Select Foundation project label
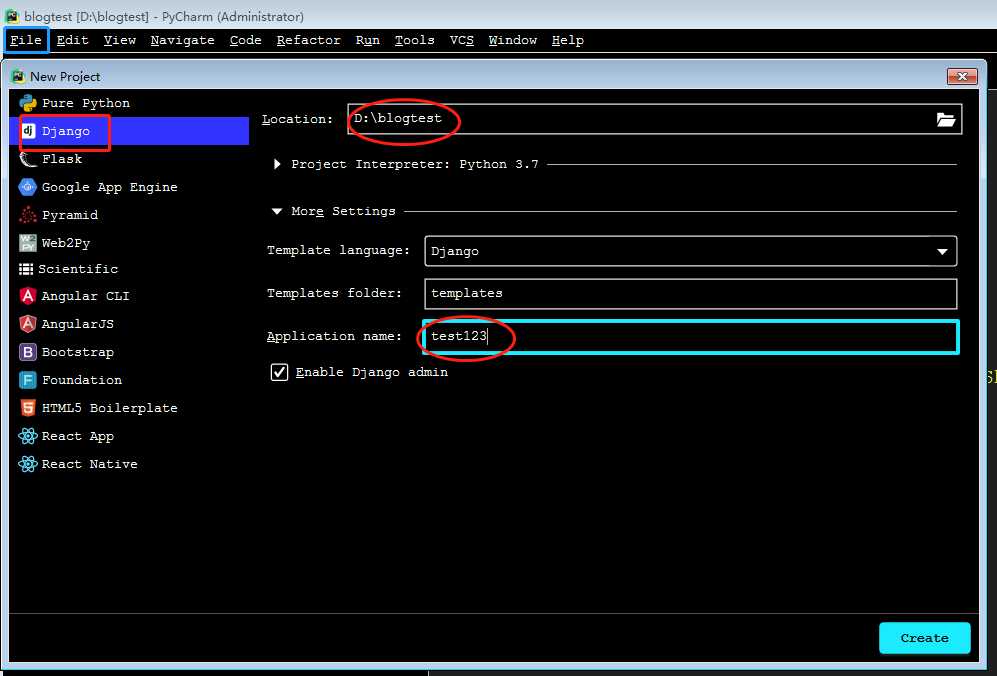The height and width of the screenshot is (676, 997). pos(82,380)
